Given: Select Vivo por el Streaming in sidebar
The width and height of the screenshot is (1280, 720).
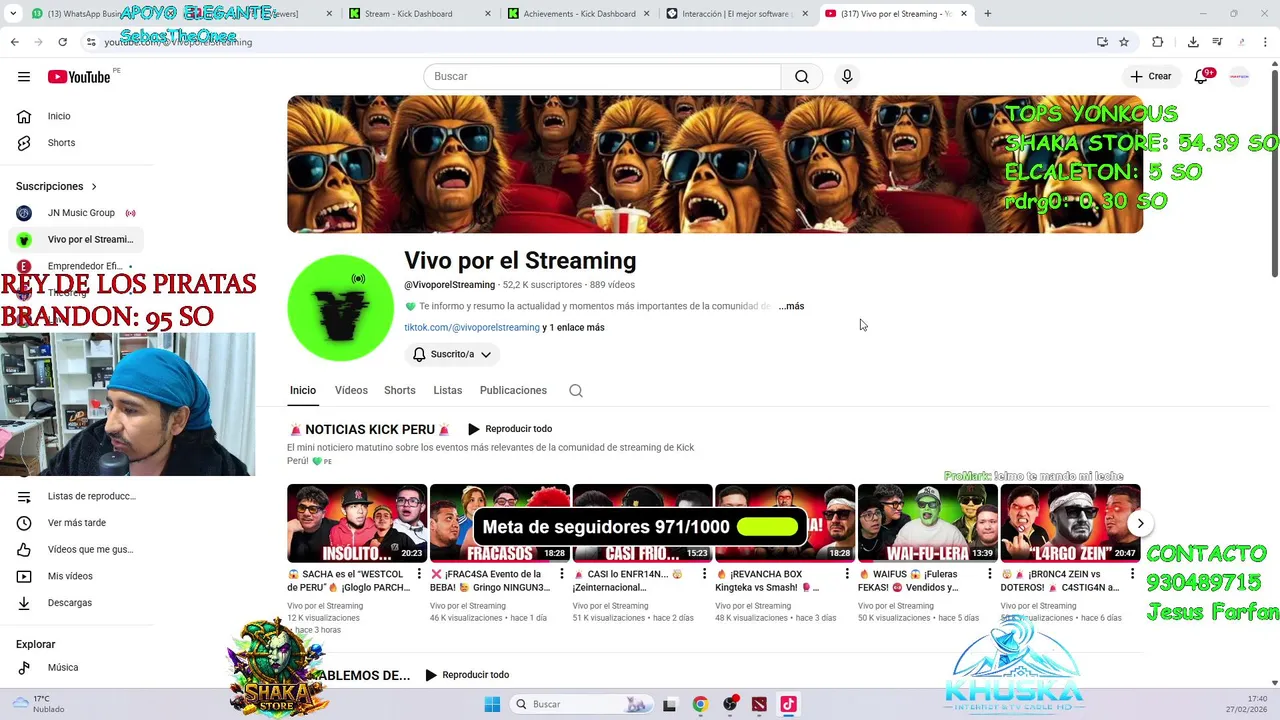Looking at the screenshot, I should [76, 240].
